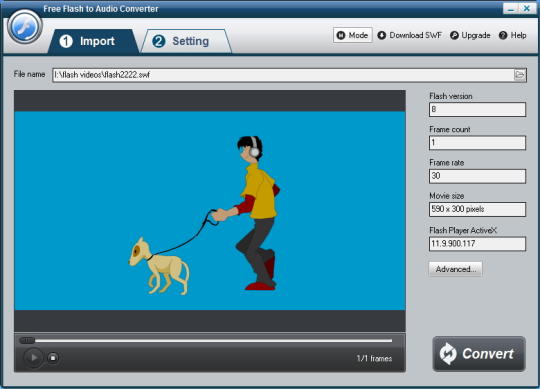
Task: Click the Frame count label
Action: 450,129
